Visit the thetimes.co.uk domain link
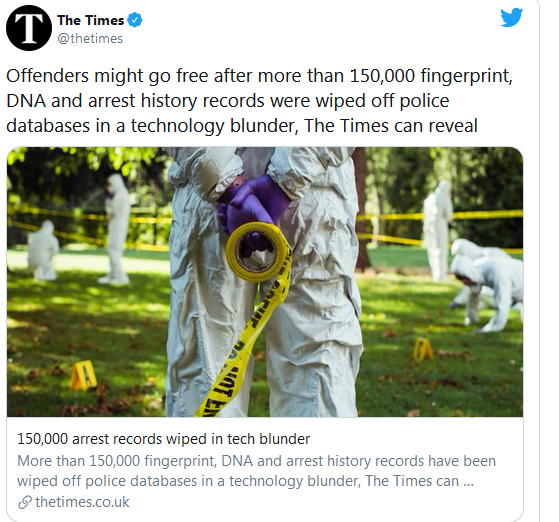This screenshot has width=559, height=522. click(x=82, y=502)
